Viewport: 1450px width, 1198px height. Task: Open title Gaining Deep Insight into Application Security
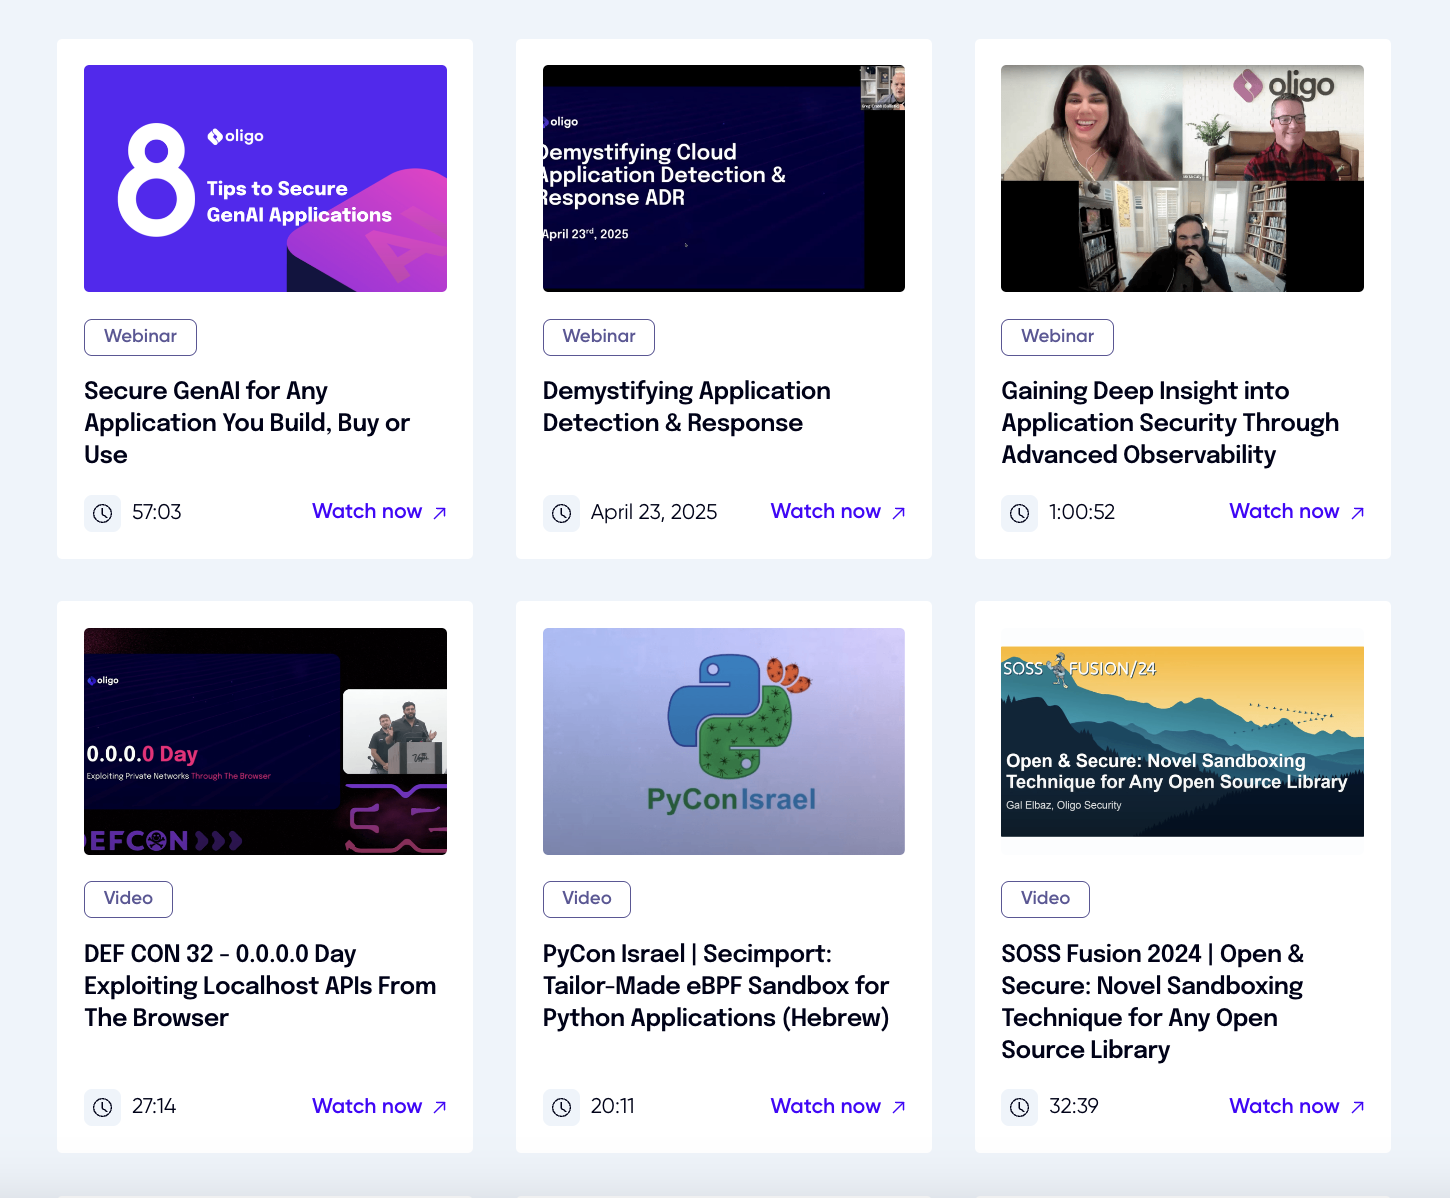tap(1170, 423)
